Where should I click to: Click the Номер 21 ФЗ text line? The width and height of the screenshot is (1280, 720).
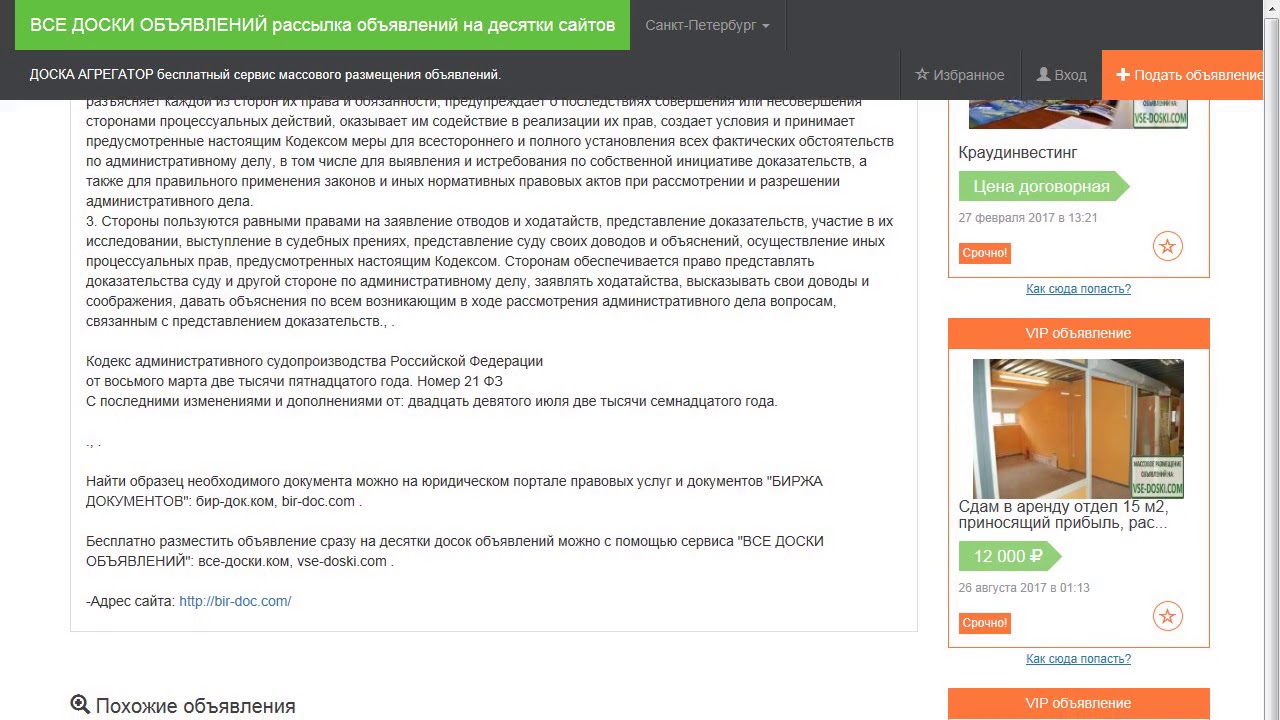point(294,381)
